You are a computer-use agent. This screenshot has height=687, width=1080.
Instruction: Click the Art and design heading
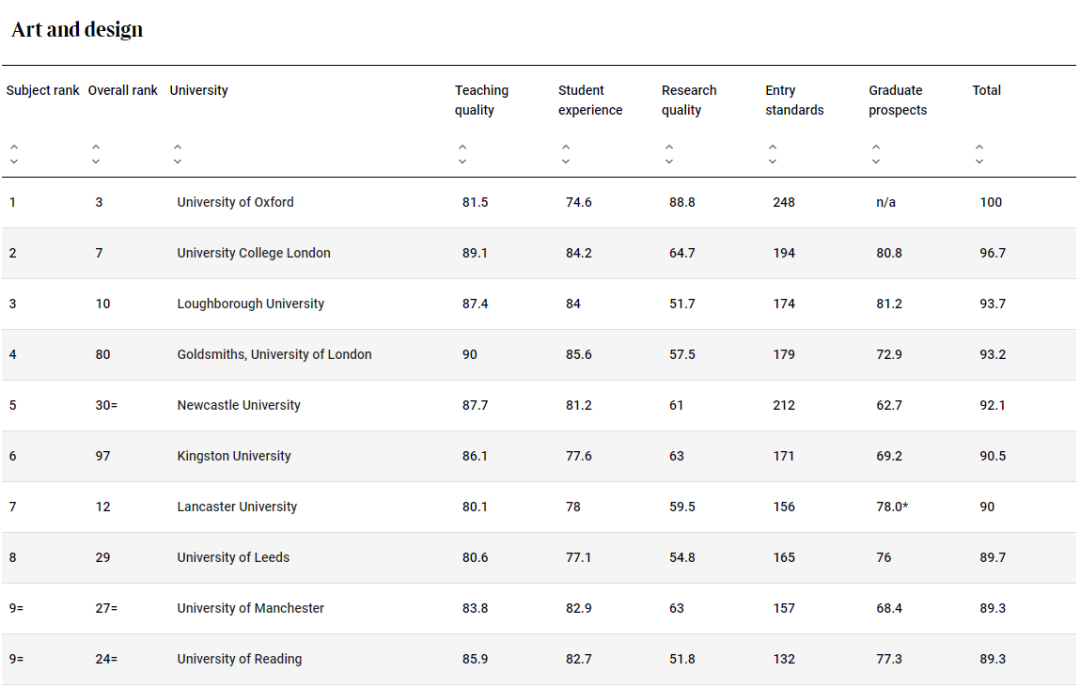coord(77,30)
